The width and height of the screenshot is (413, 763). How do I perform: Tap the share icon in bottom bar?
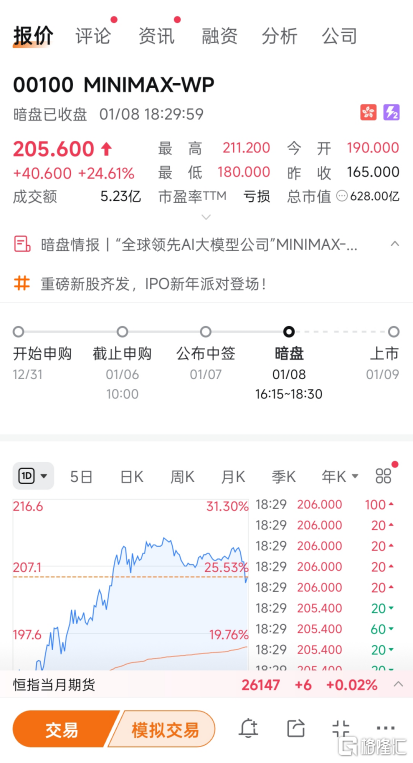[296, 728]
